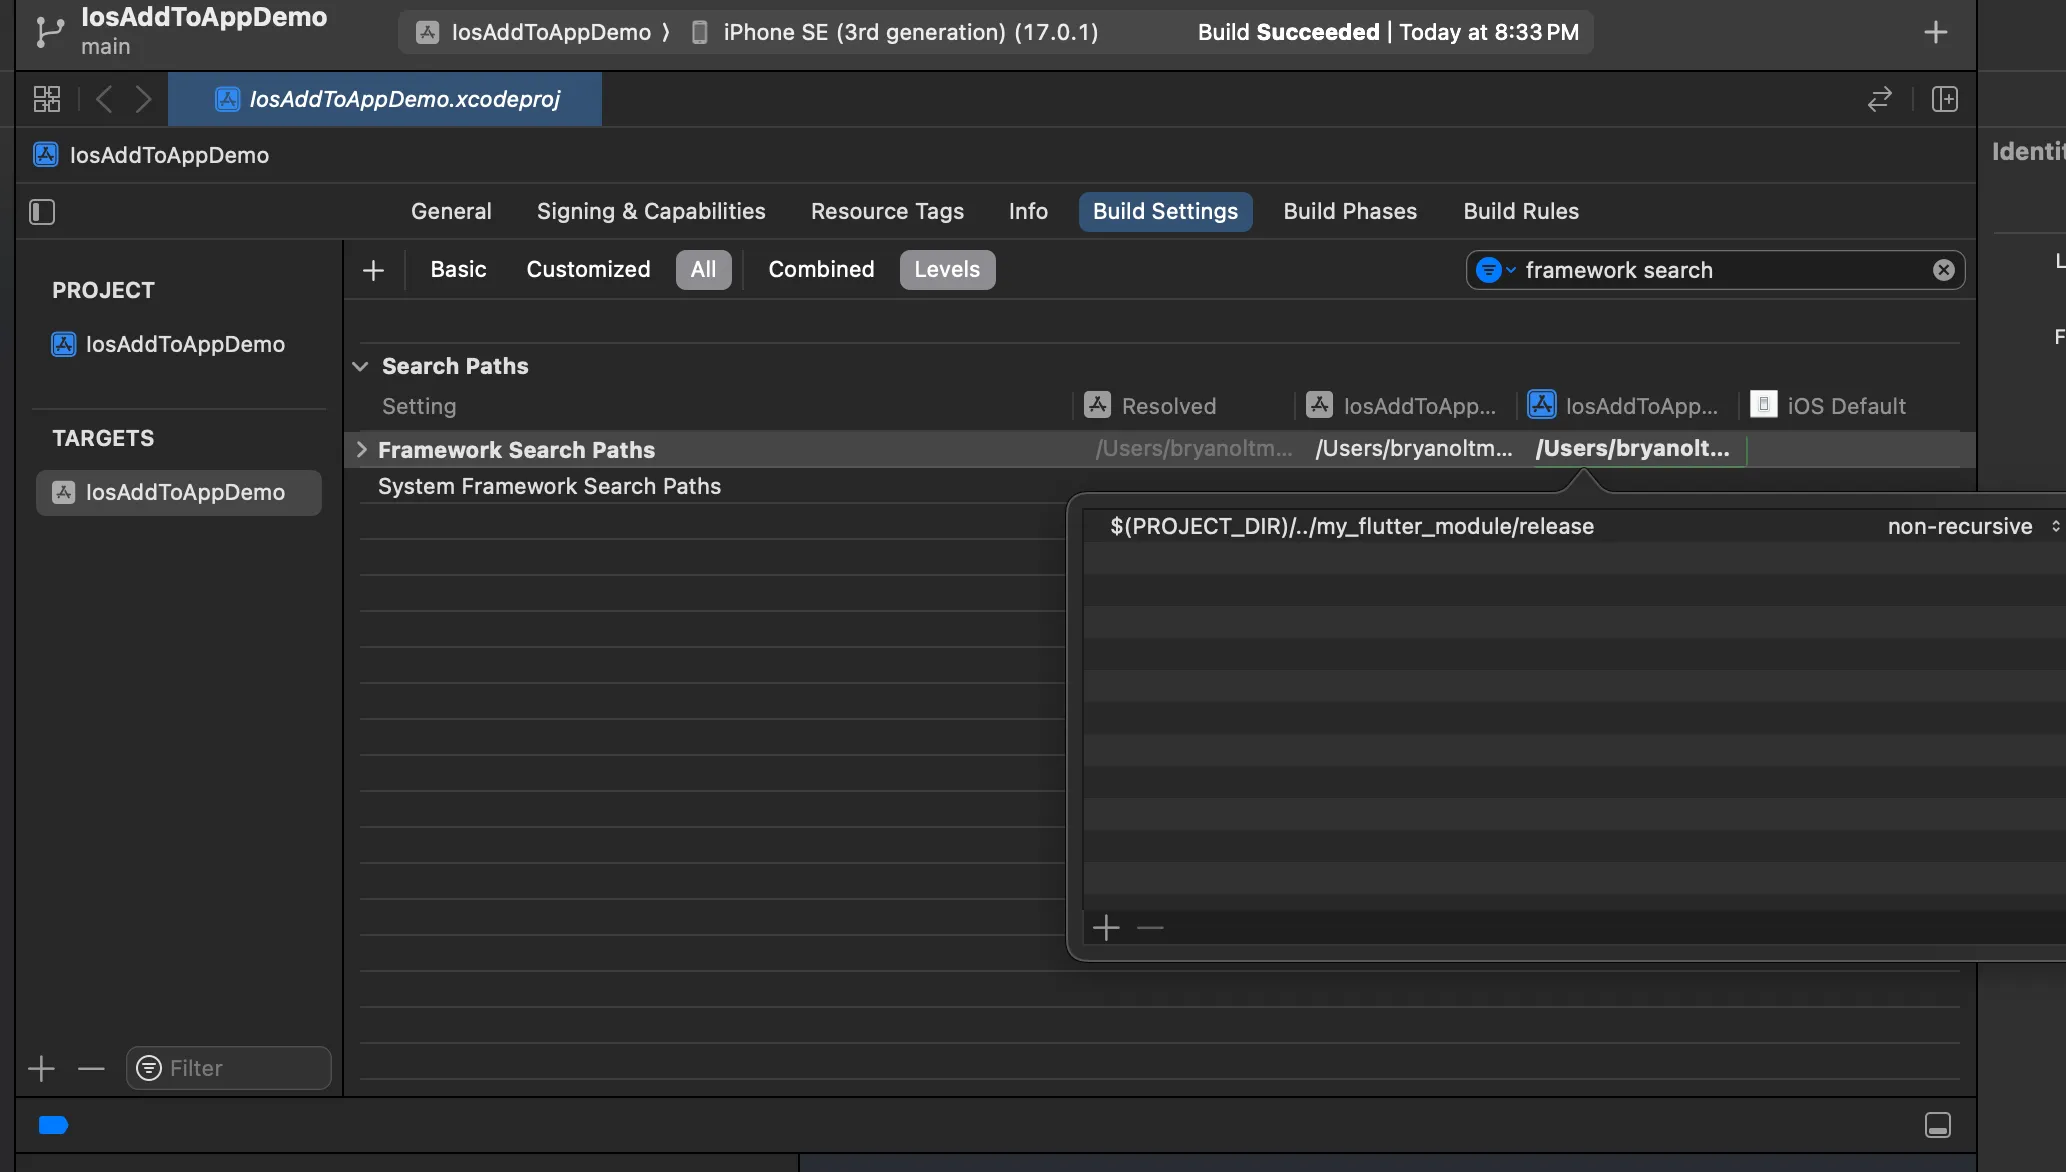Toggle the blue switch in the bottom bar
Viewport: 2066px width, 1172px height.
53,1125
